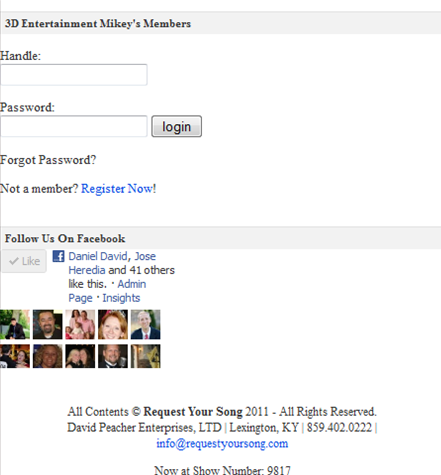Select fan photo of family in pink

click(80, 324)
